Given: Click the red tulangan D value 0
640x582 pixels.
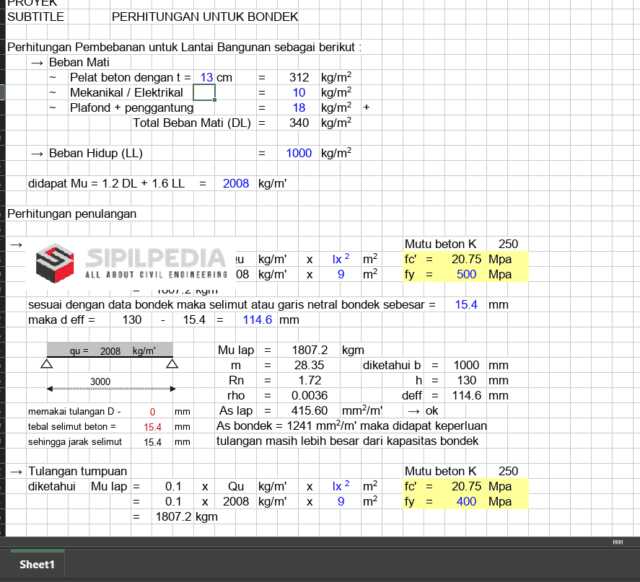Looking at the screenshot, I should click(153, 411).
